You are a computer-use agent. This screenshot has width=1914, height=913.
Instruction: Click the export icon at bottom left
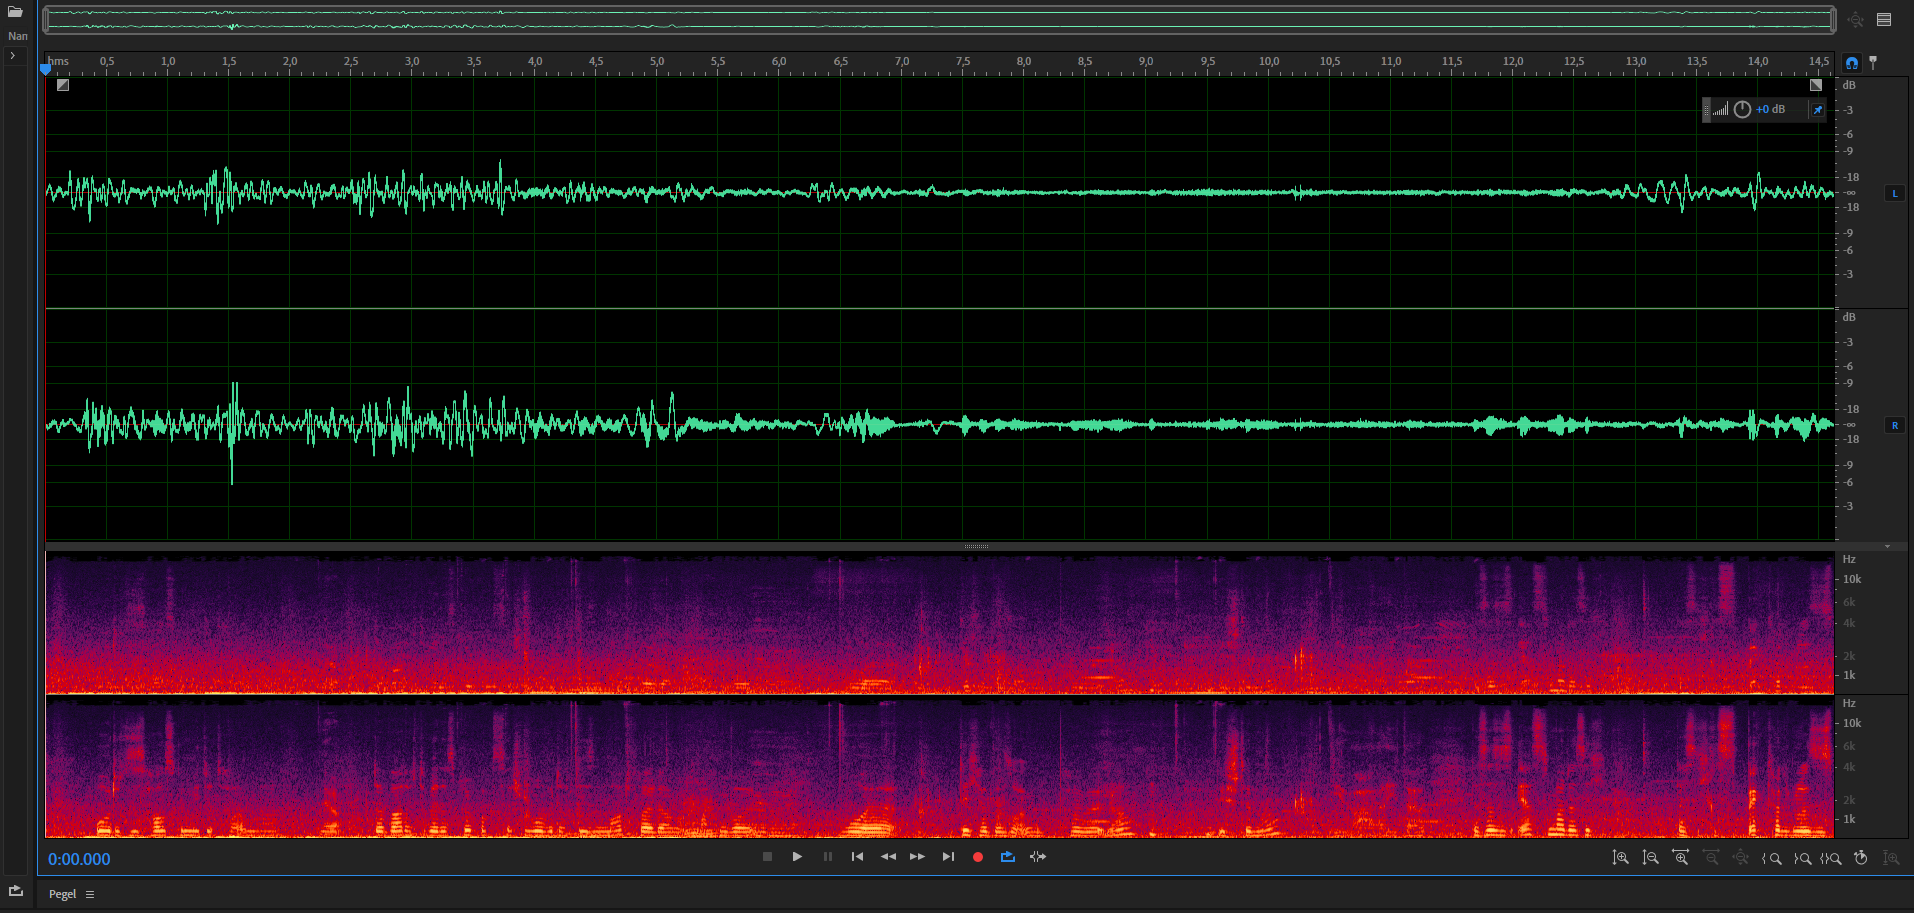(x=16, y=891)
